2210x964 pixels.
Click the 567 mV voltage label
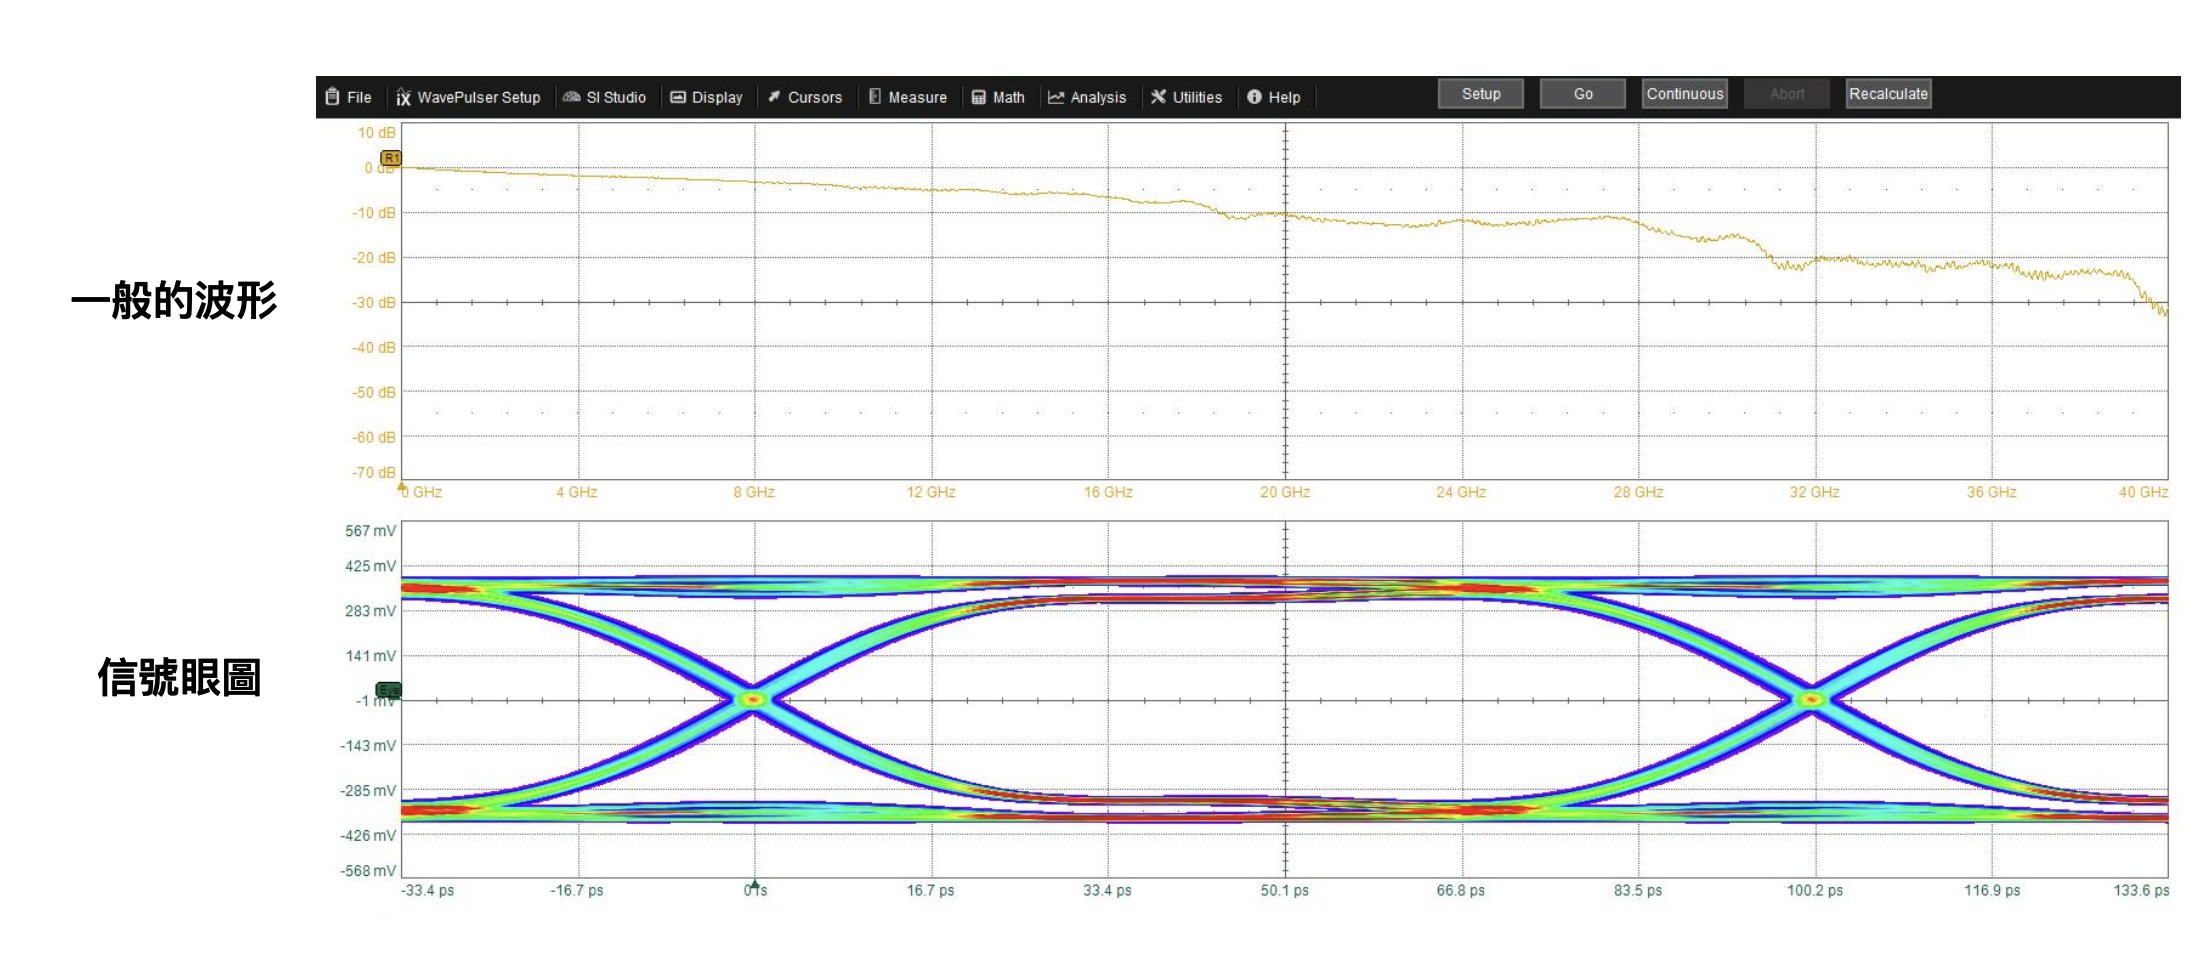[x=370, y=531]
